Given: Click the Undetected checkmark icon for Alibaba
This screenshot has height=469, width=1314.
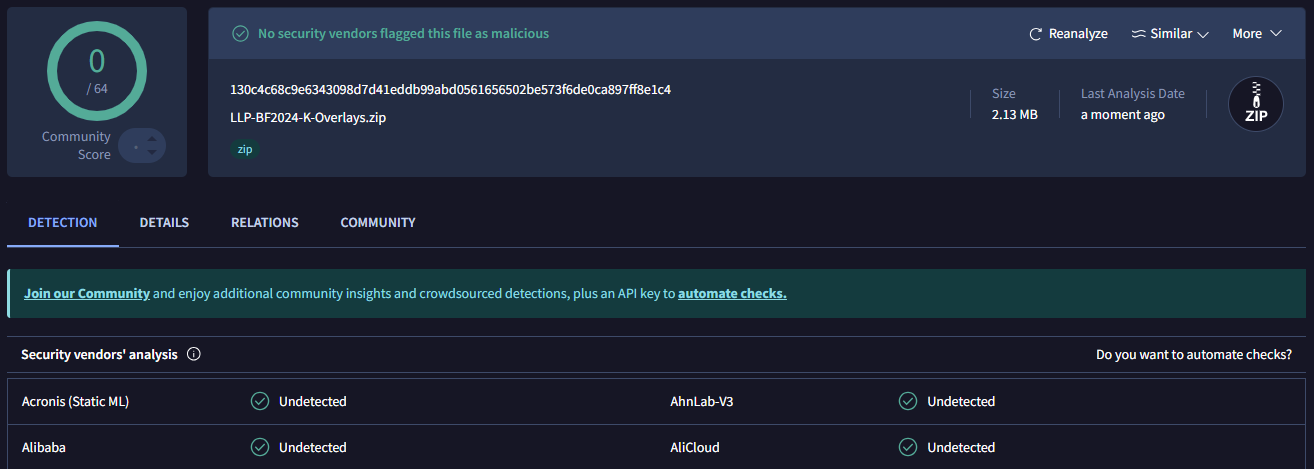Looking at the screenshot, I should (x=260, y=447).
